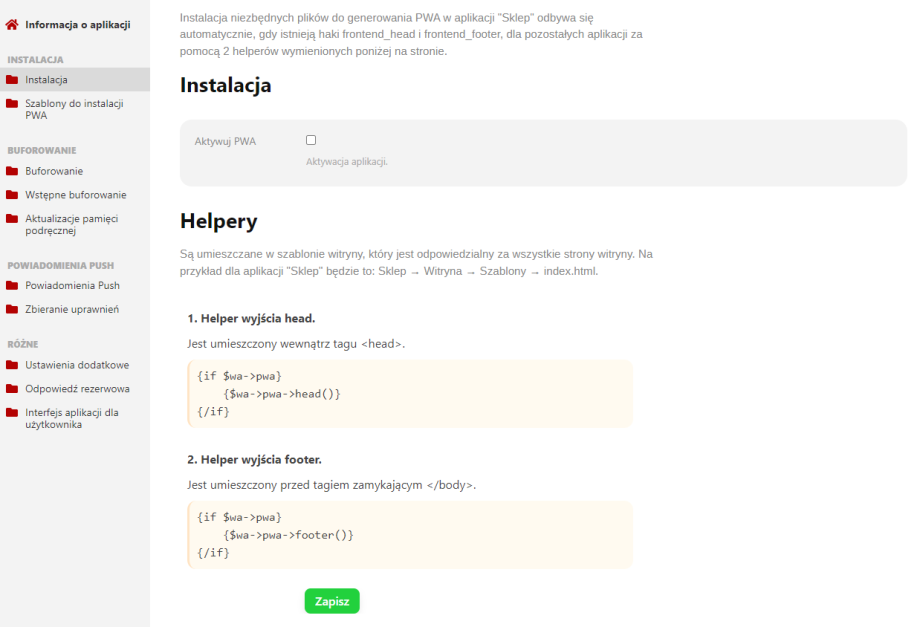Viewport: 920px width, 627px height.
Task: Click the home icon beside Informacja o aplikacji
Action: pyautogui.click(x=12, y=24)
